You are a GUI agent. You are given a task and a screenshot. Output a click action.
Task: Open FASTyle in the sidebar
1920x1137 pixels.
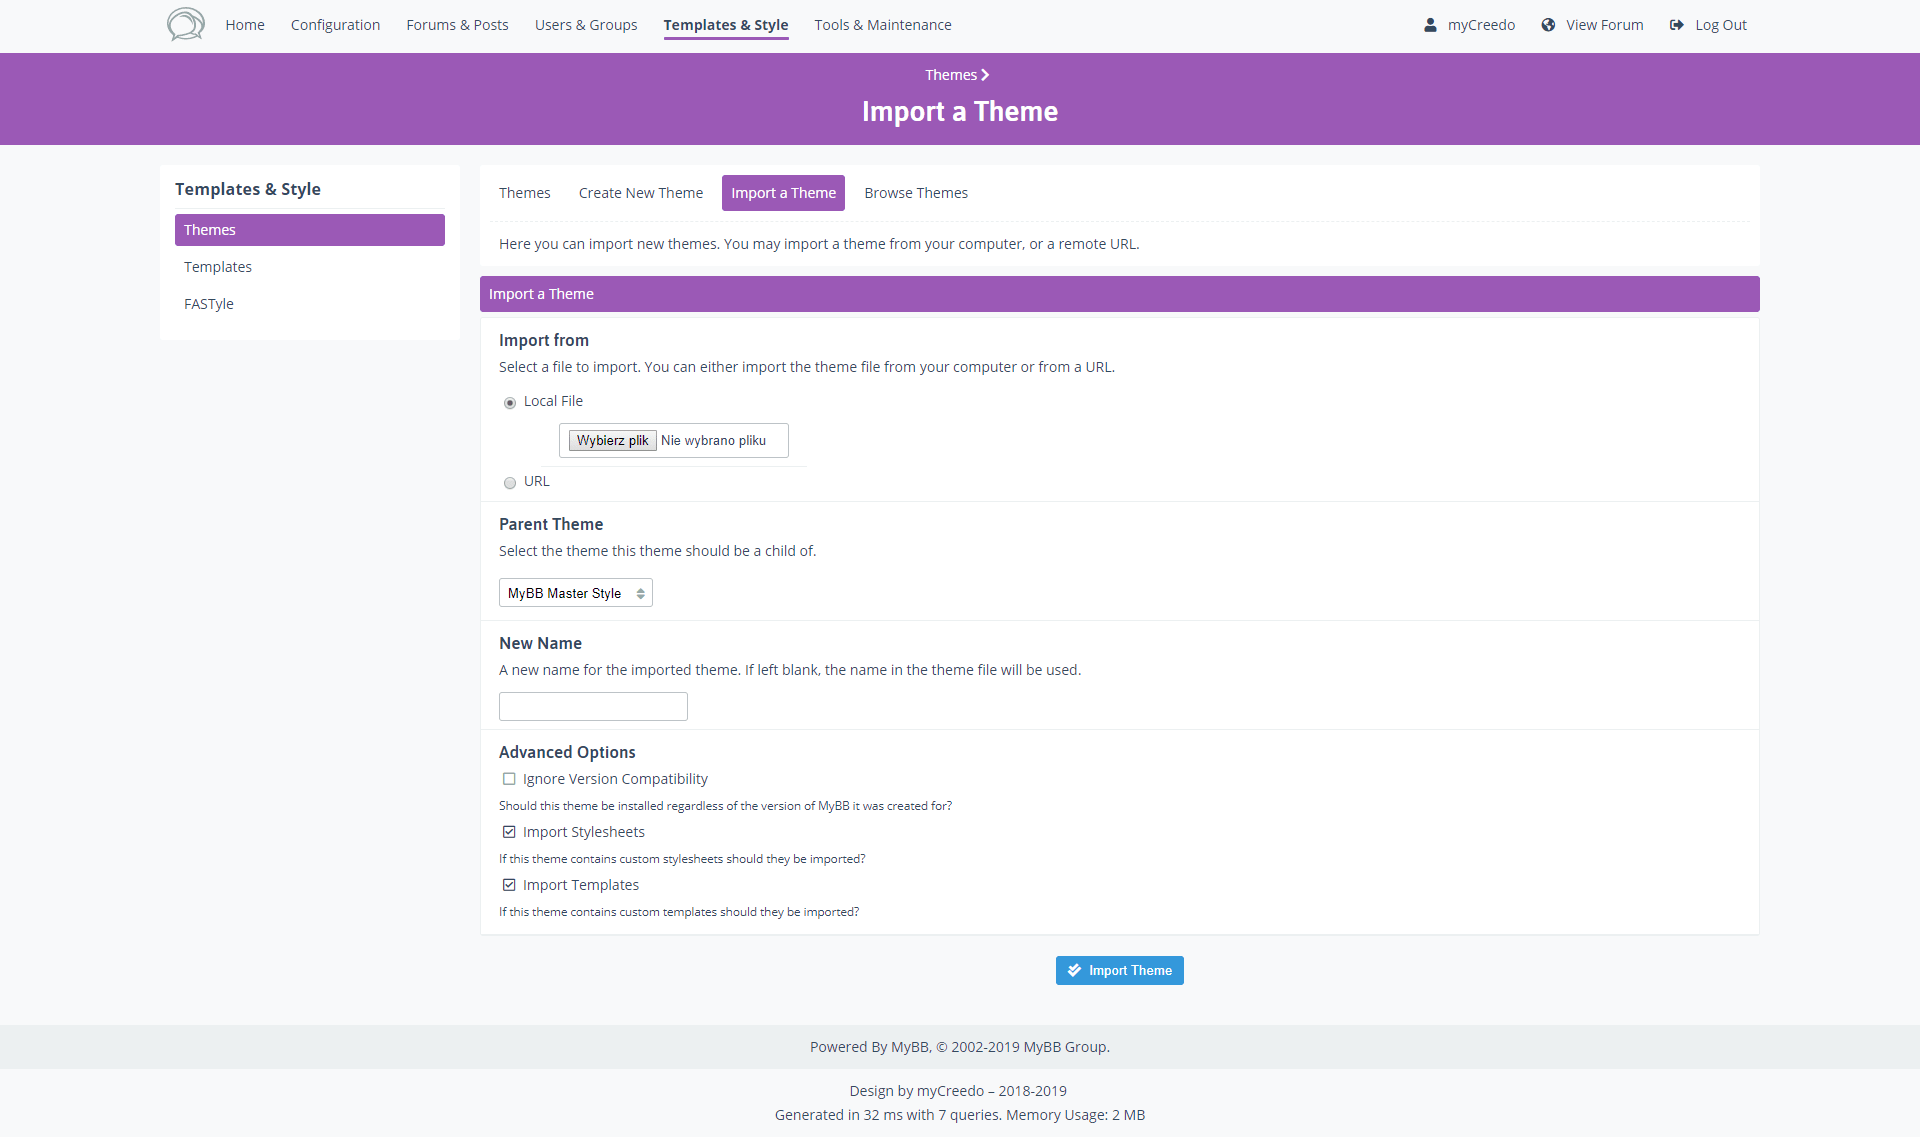click(x=209, y=304)
